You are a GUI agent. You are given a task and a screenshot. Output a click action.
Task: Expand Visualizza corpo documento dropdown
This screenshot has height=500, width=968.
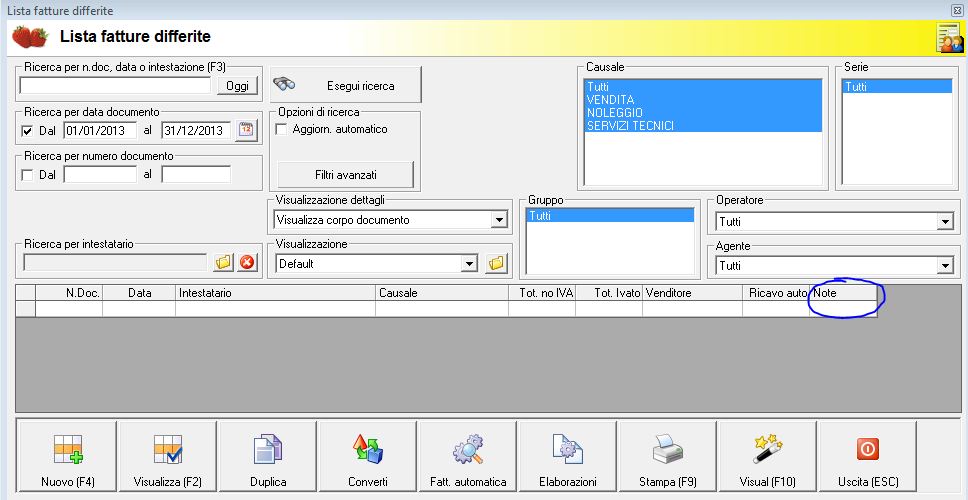(499, 220)
